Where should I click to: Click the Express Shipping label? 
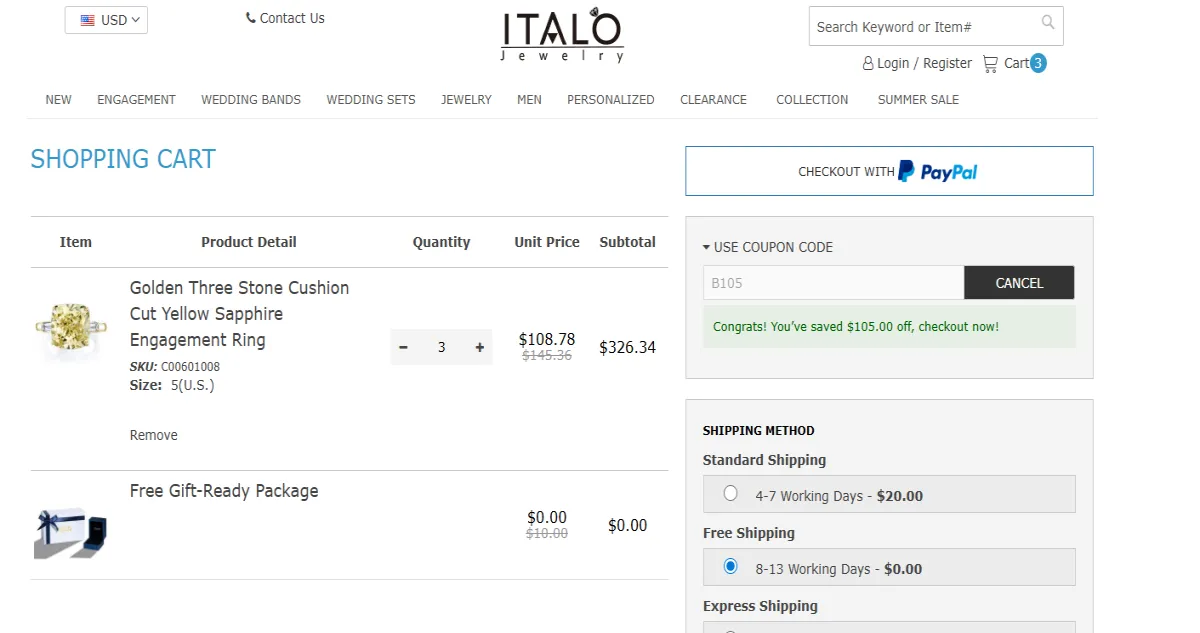tap(760, 606)
